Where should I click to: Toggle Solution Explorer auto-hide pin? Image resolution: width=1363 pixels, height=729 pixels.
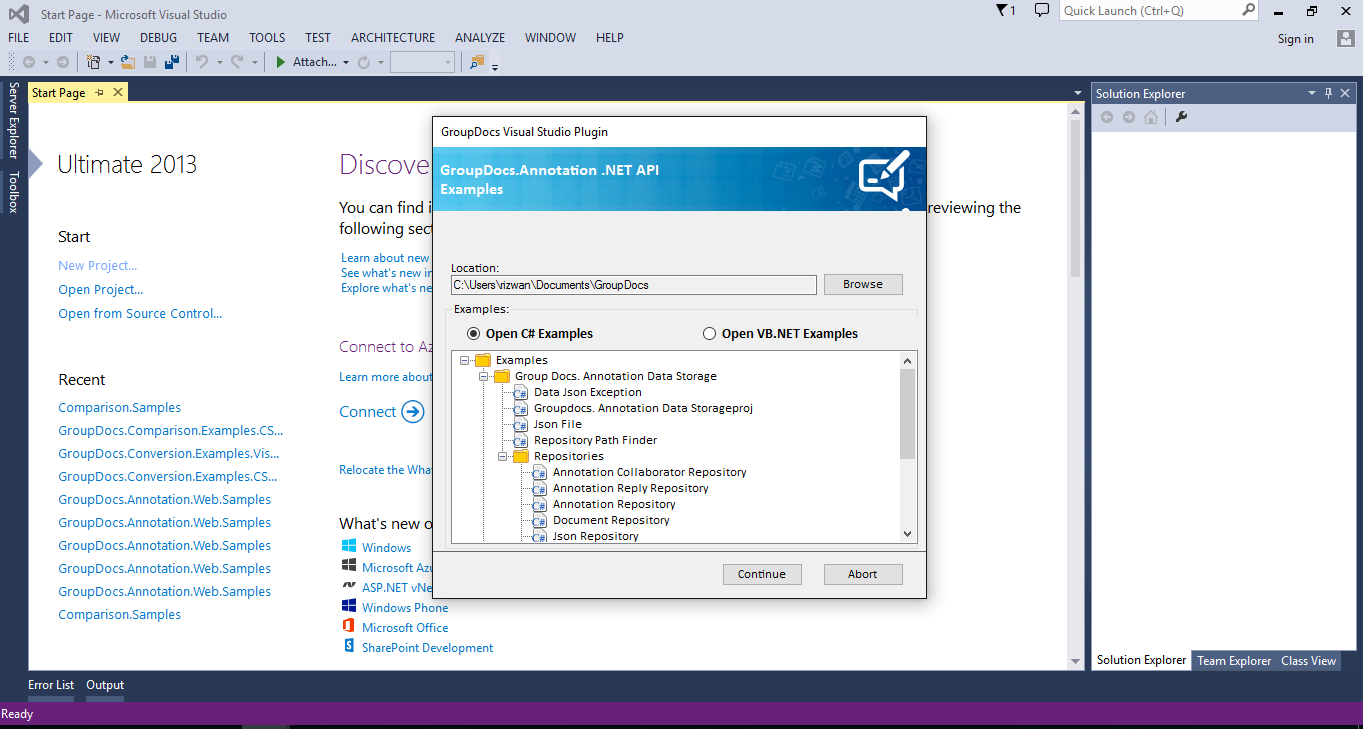[x=1329, y=93]
